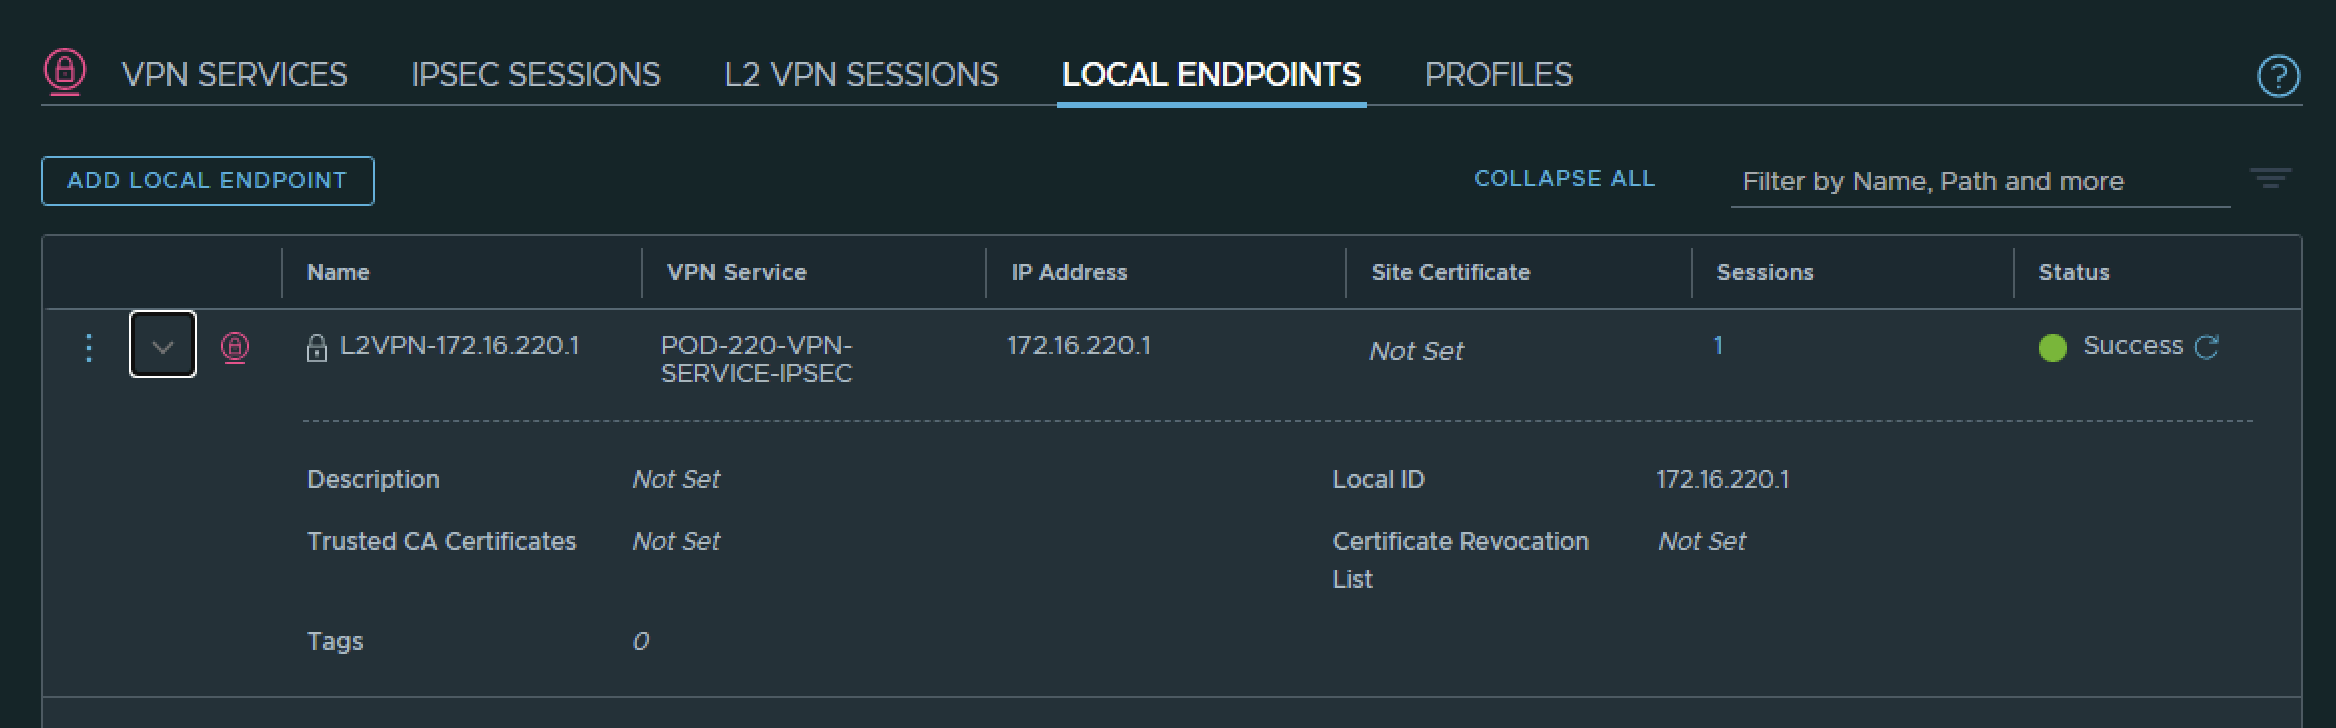Click the Status column header

pyautogui.click(x=2073, y=272)
